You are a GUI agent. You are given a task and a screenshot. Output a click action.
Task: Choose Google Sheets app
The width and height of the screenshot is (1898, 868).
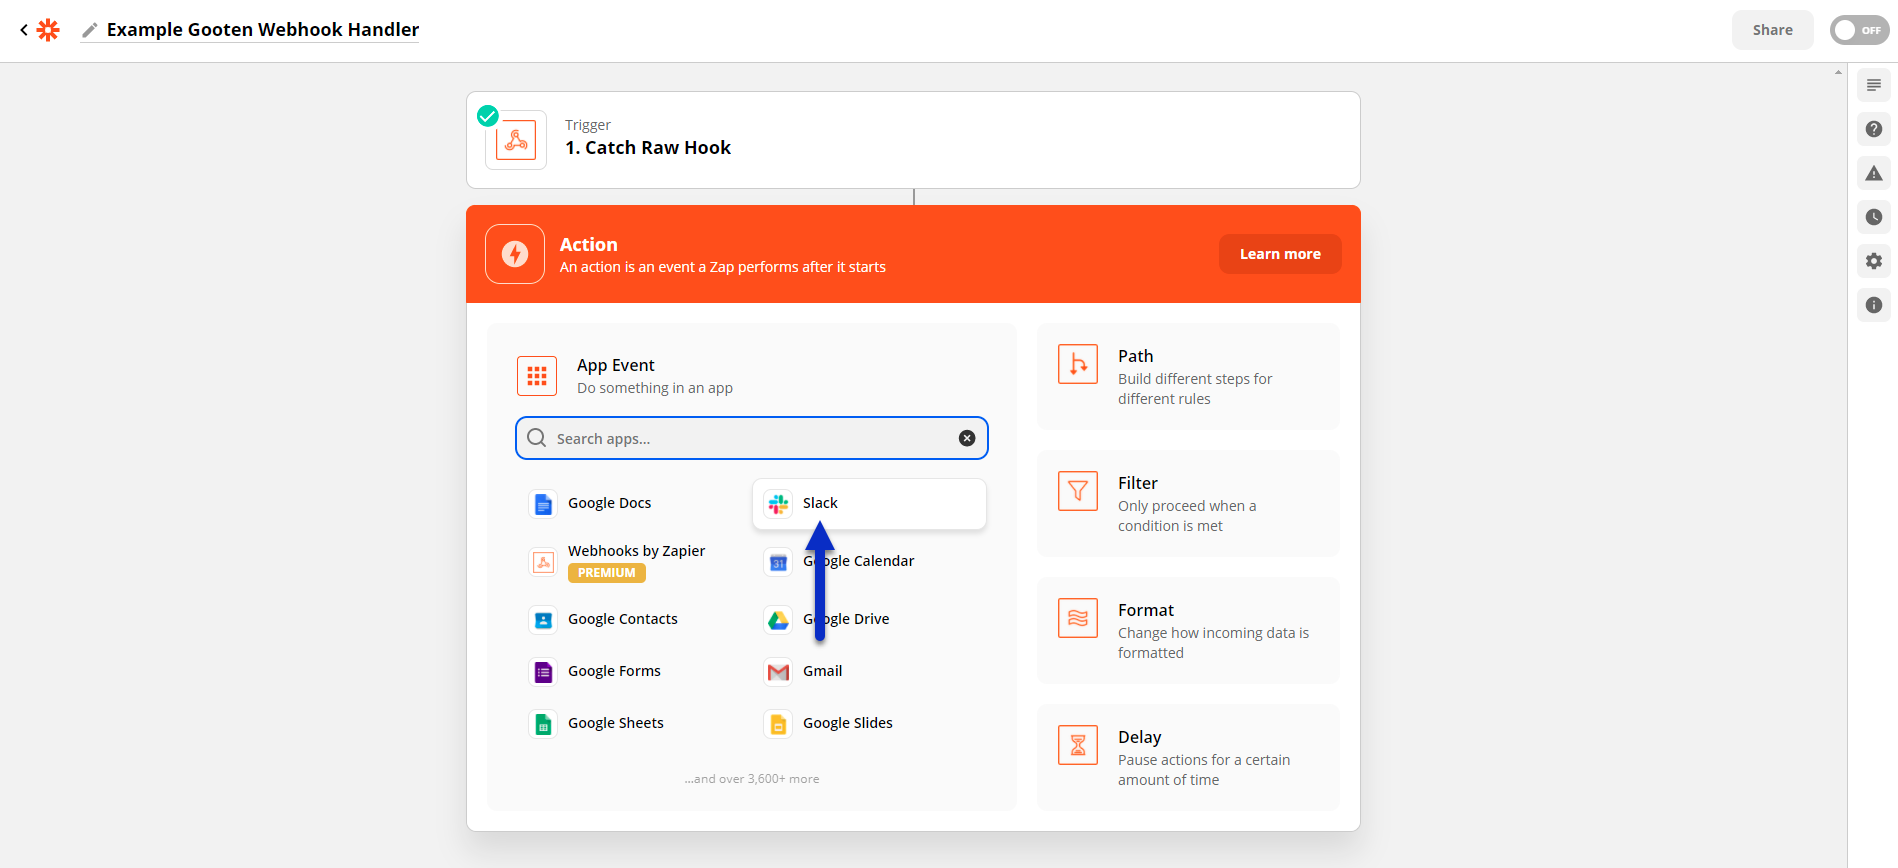(x=635, y=723)
